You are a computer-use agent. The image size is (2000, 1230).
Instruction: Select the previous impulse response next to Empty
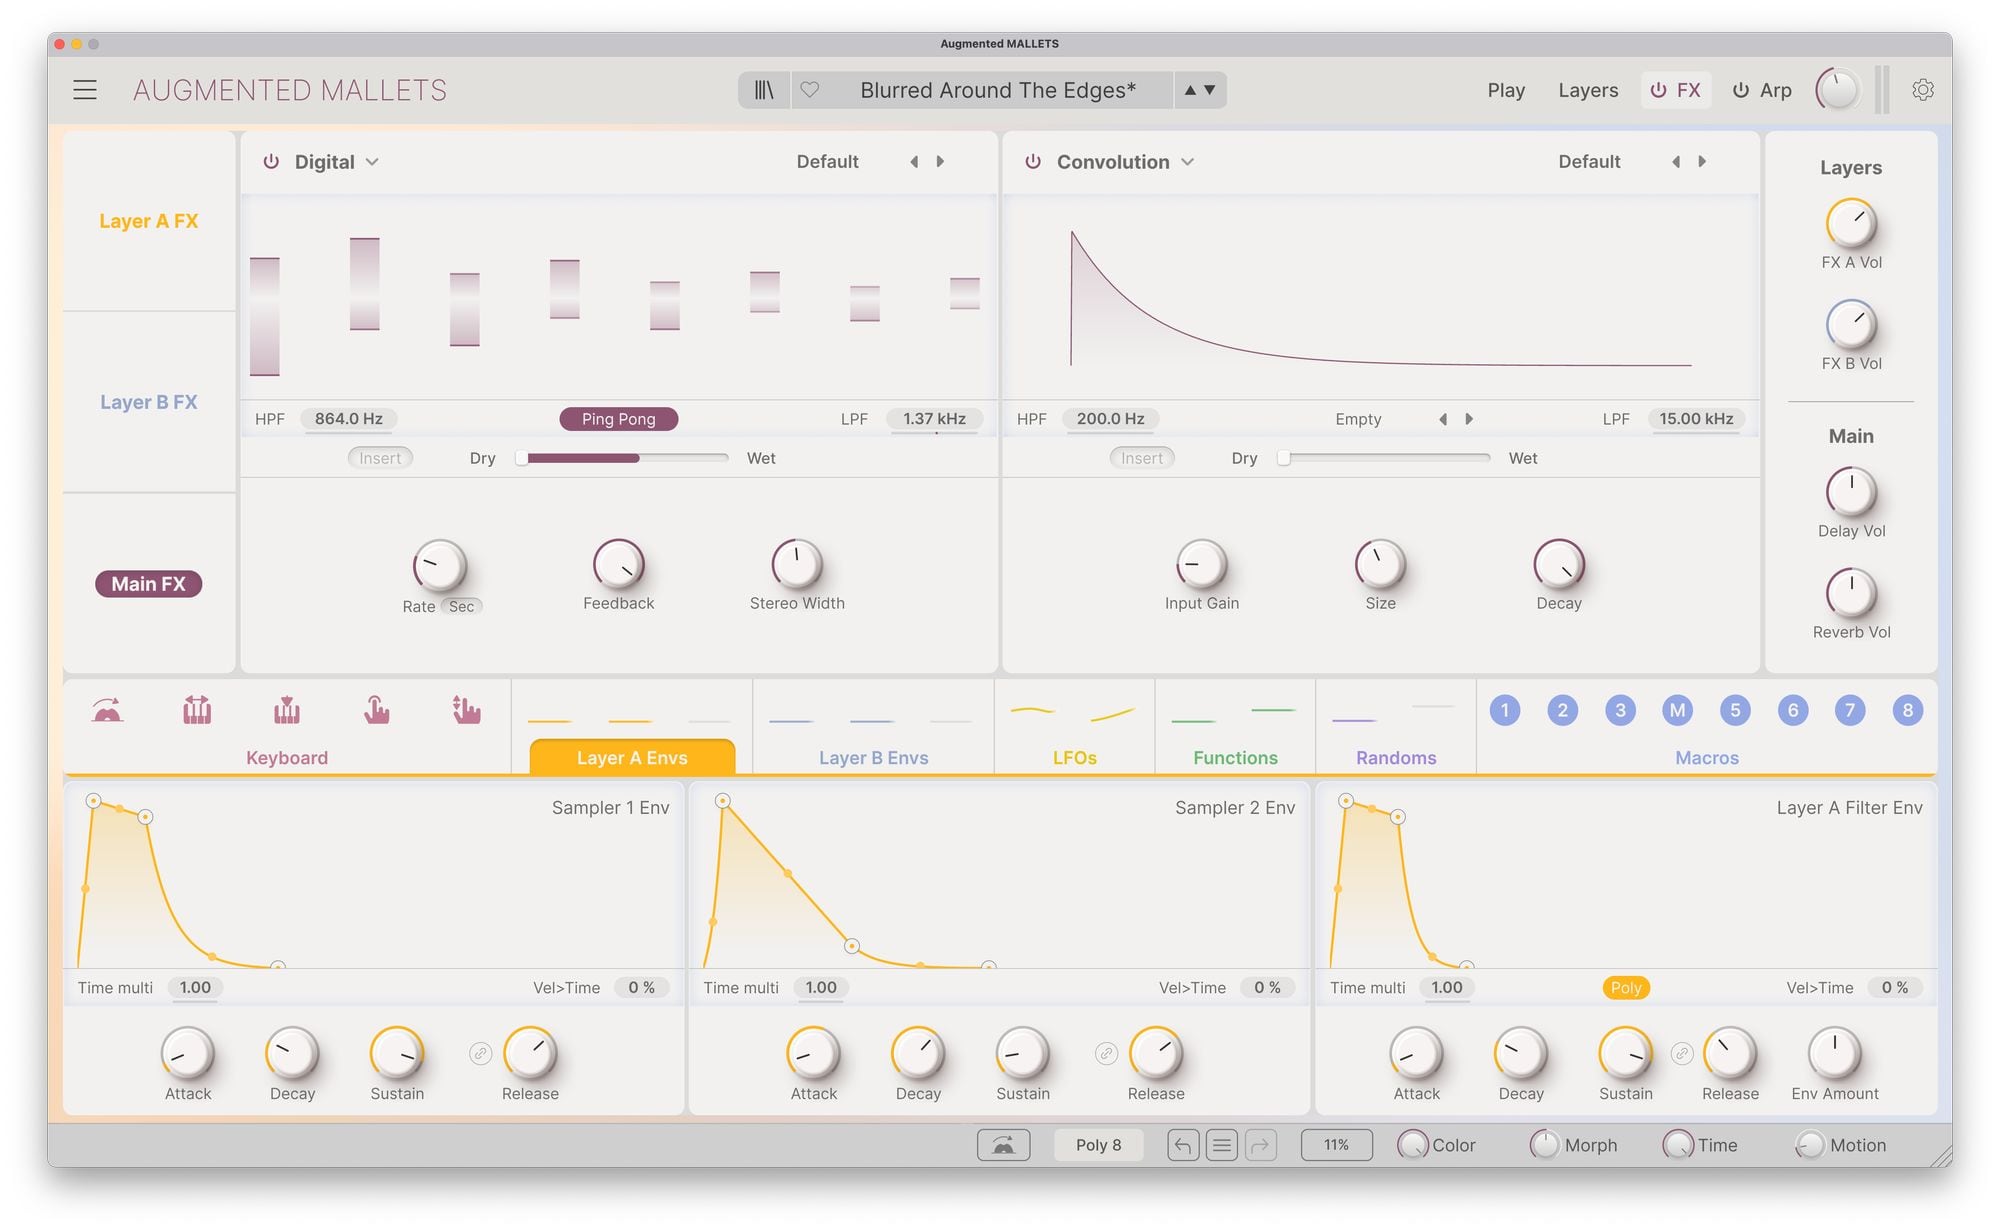tap(1443, 419)
